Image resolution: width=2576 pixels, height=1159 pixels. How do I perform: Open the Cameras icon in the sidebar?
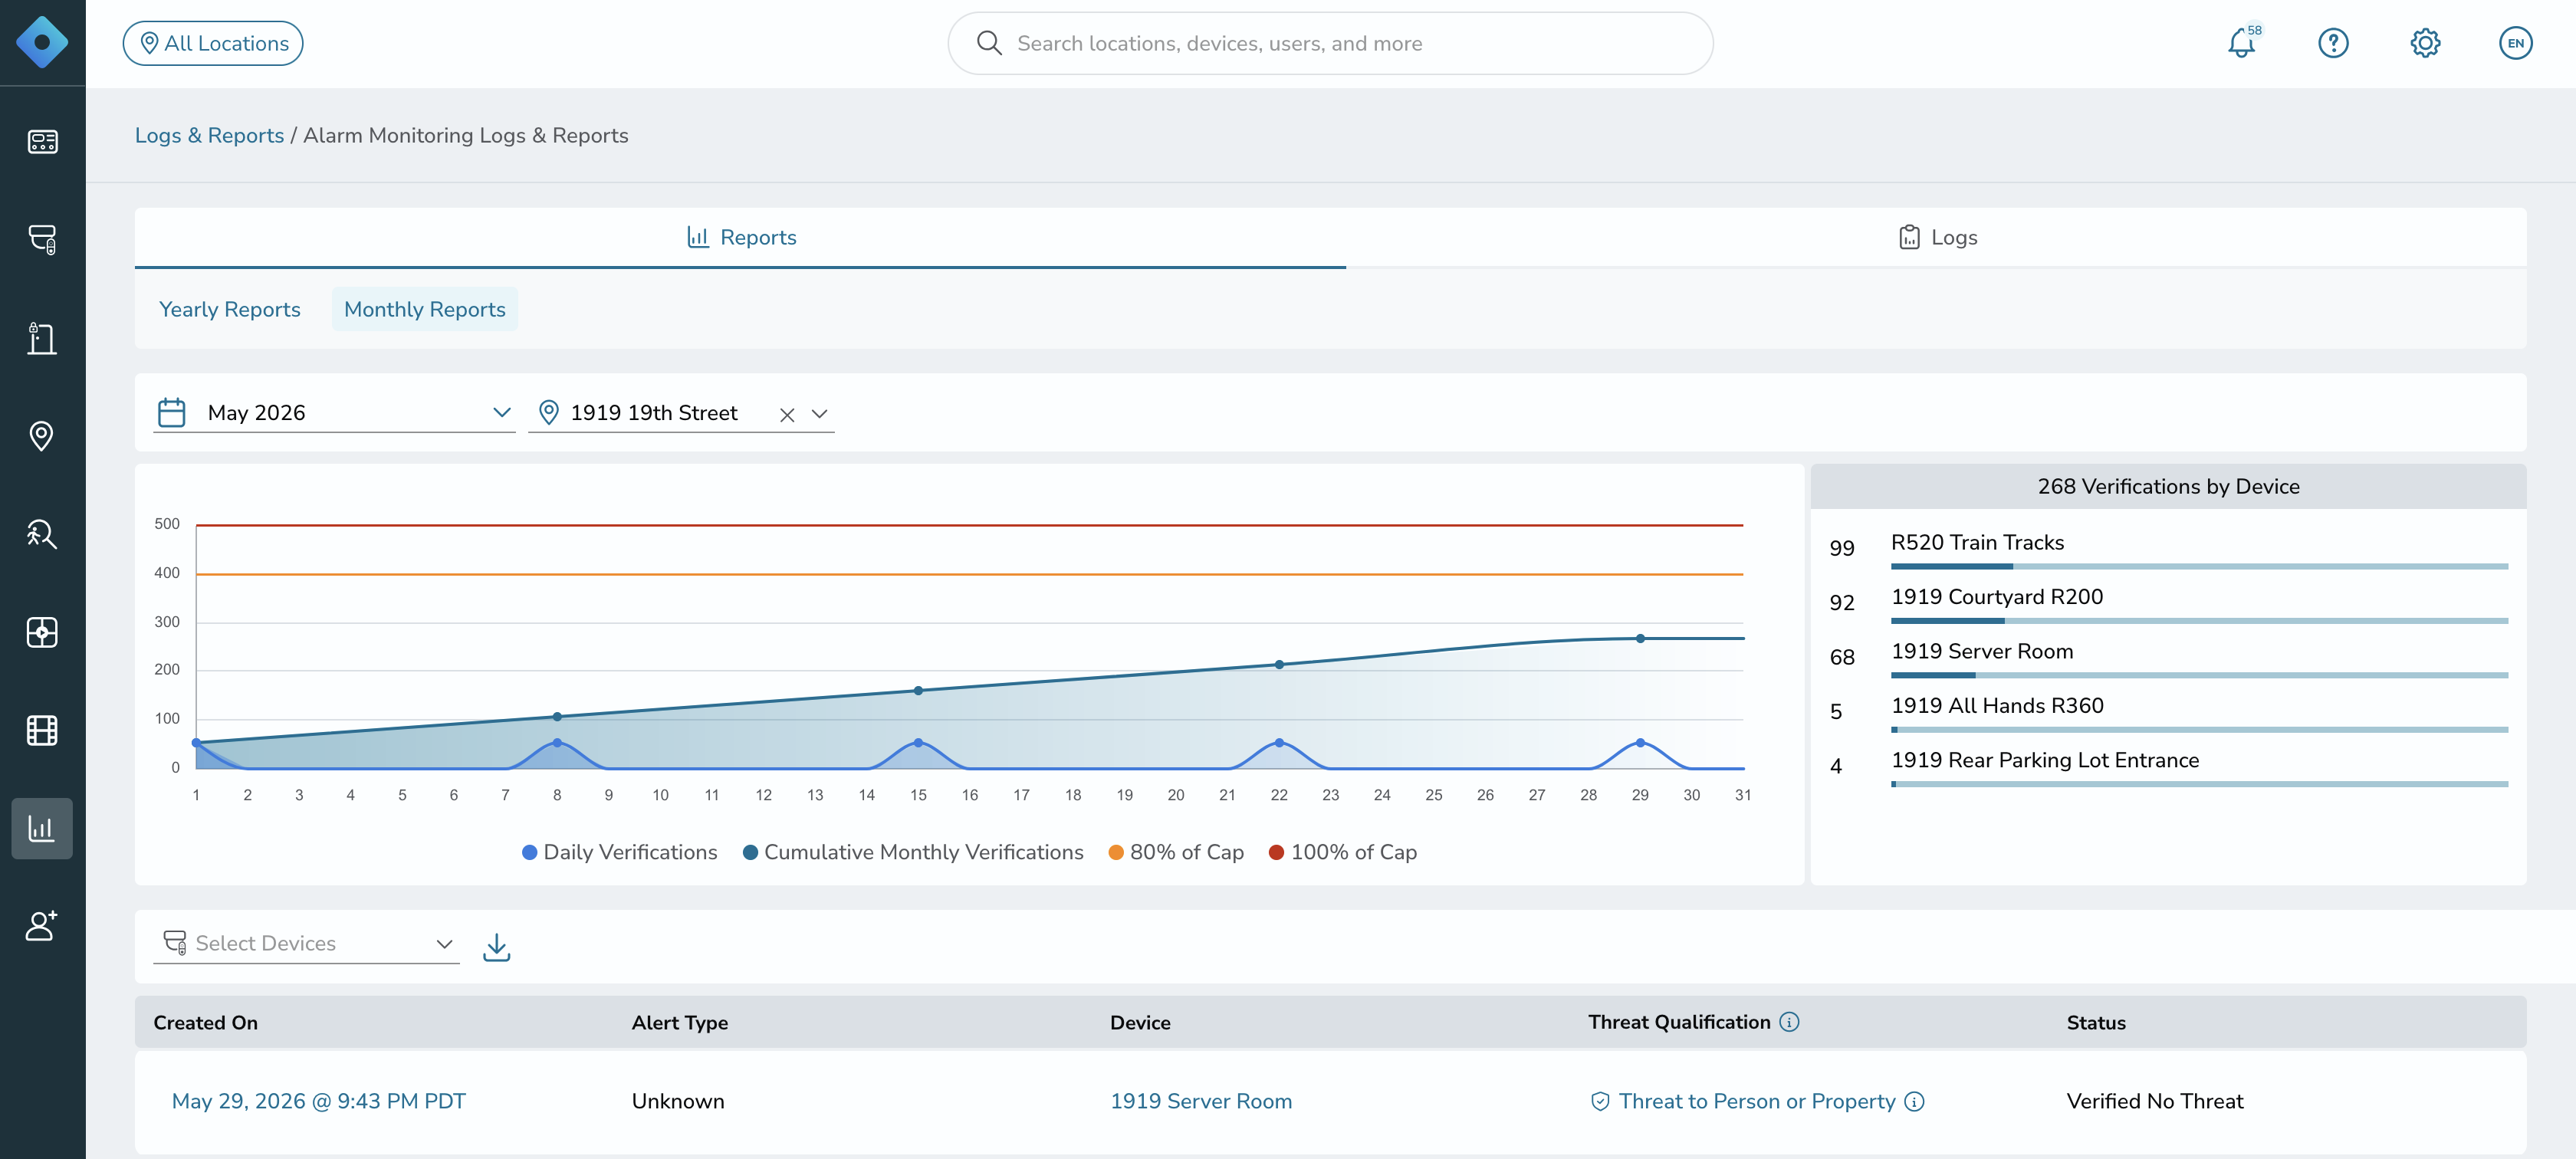pyautogui.click(x=42, y=239)
